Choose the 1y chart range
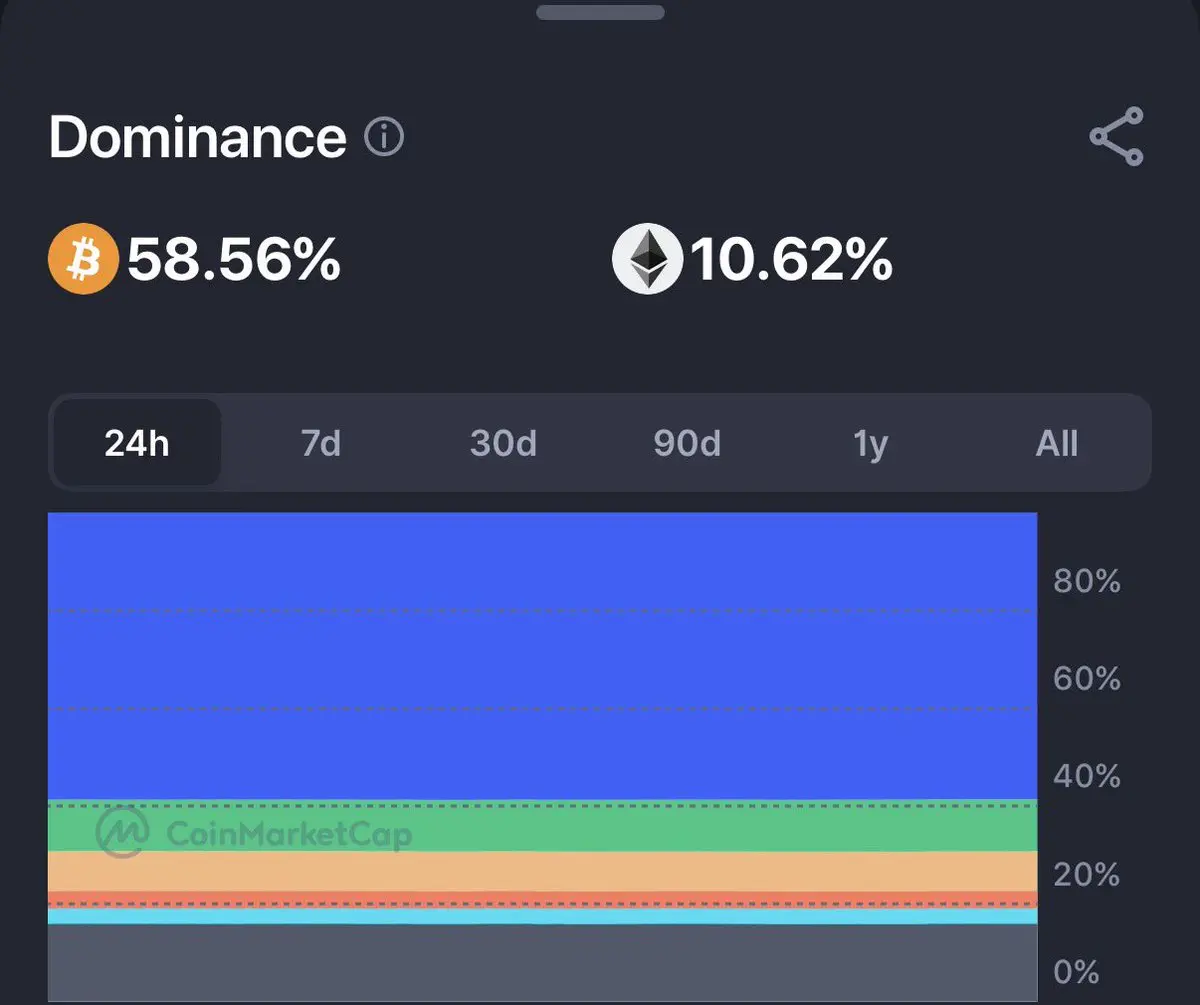Image resolution: width=1200 pixels, height=1005 pixels. (870, 443)
